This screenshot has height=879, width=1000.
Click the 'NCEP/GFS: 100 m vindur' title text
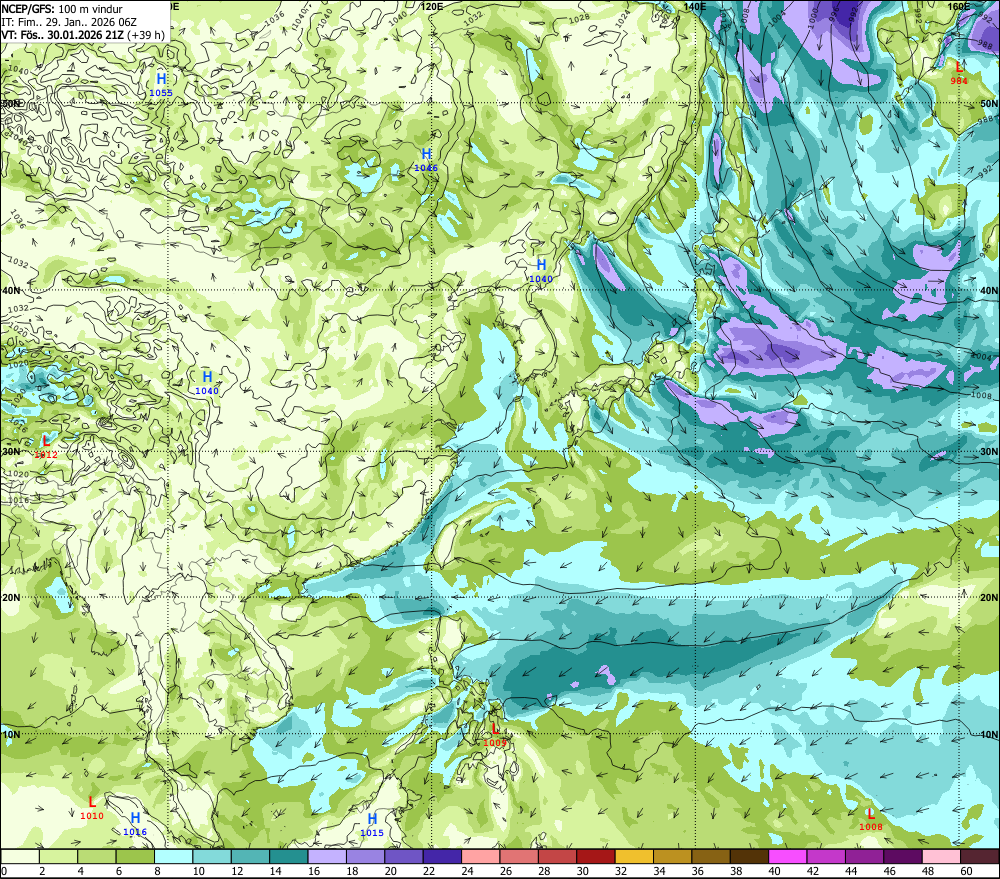(62, 9)
